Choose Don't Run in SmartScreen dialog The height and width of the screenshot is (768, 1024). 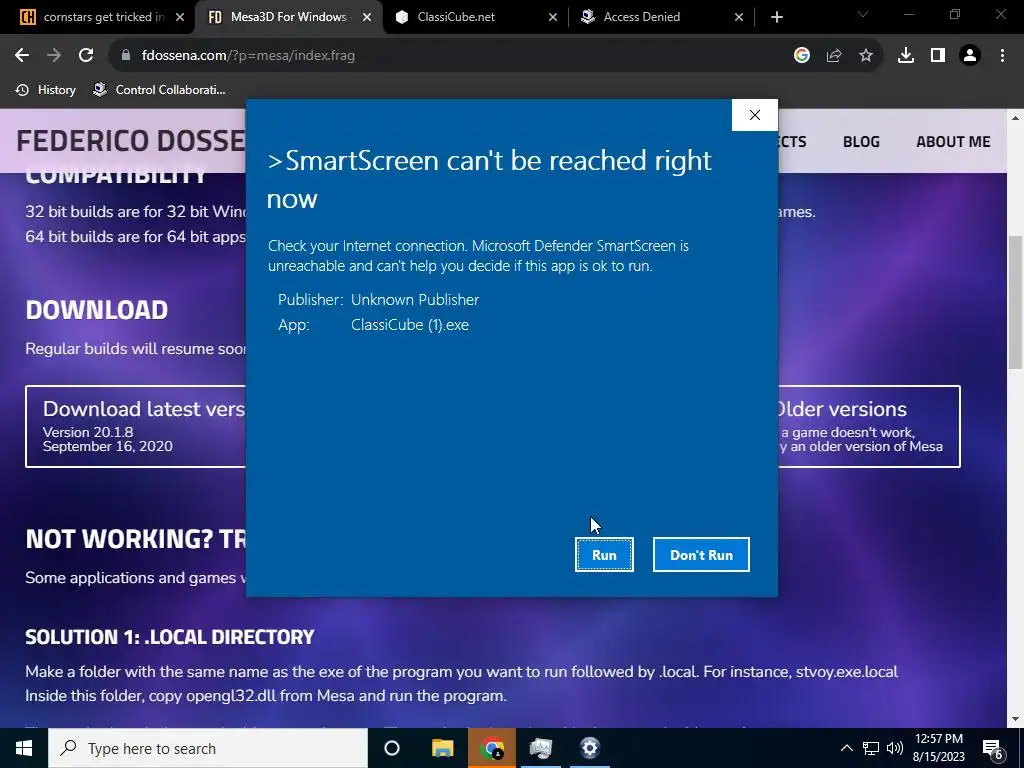[x=701, y=554]
